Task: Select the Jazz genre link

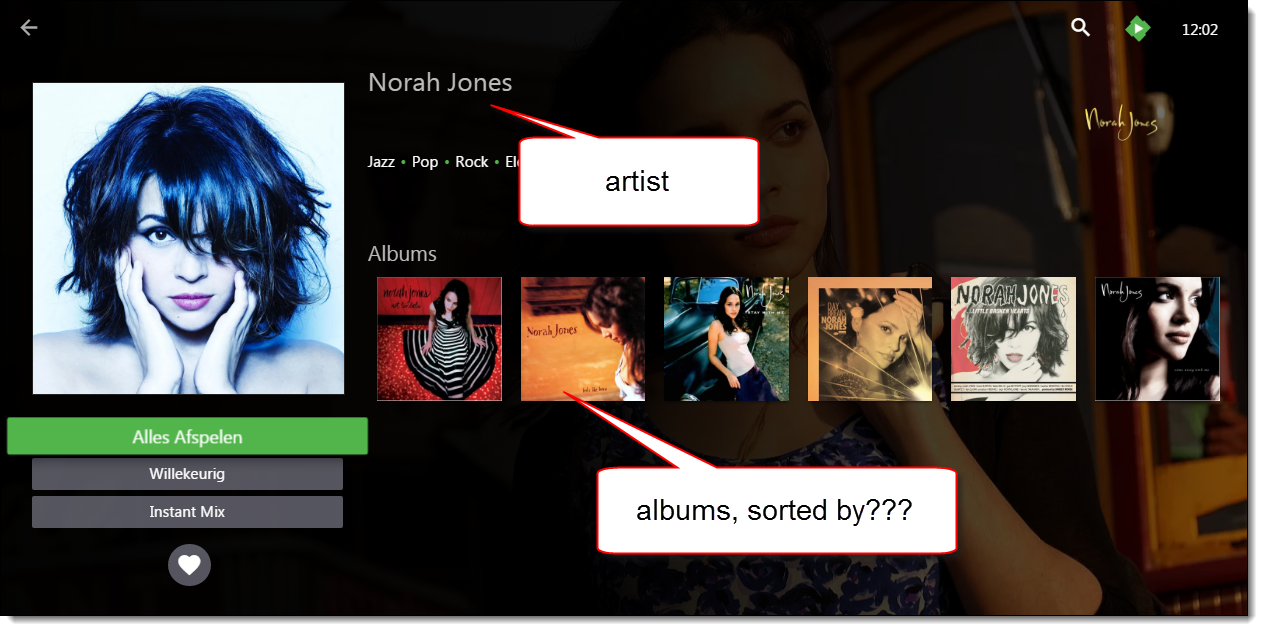Action: click(381, 161)
